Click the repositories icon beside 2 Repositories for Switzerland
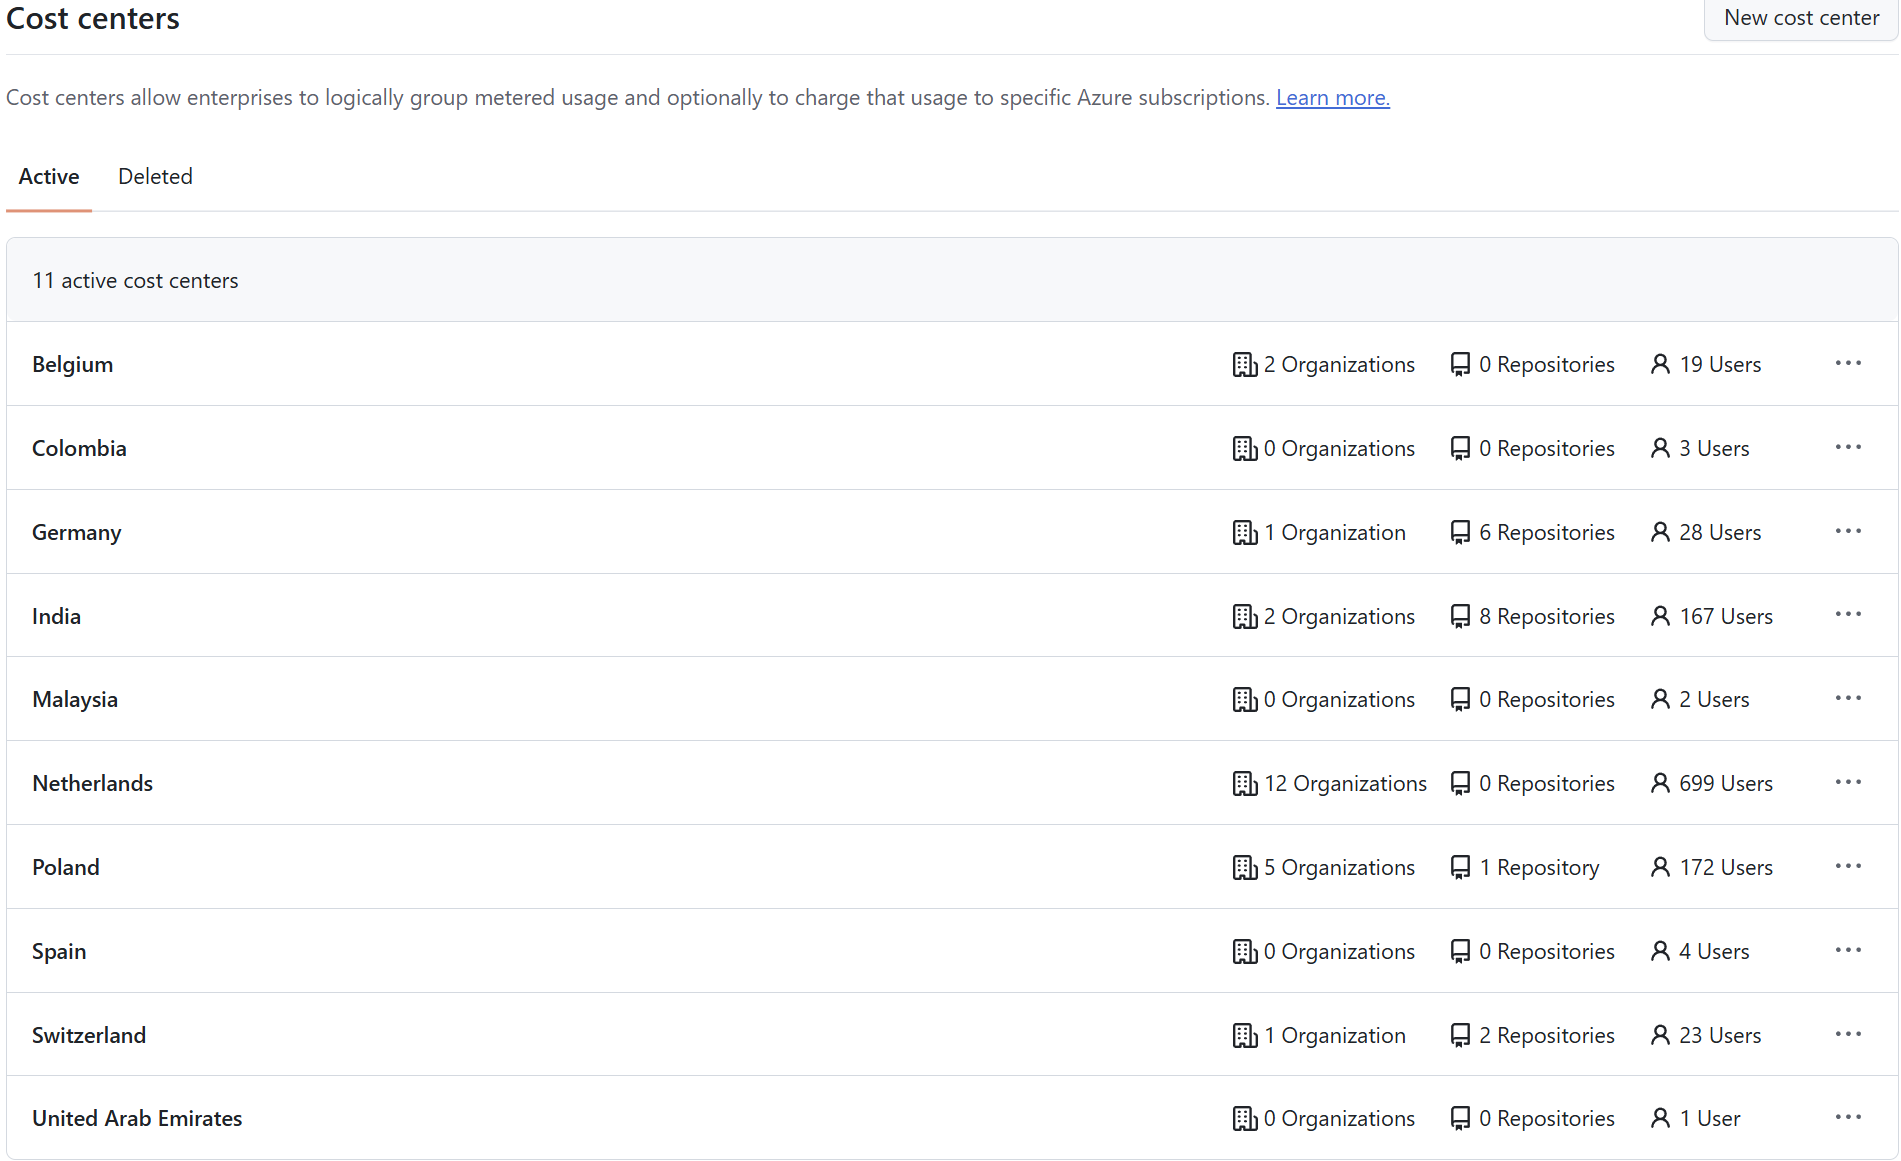This screenshot has width=1901, height=1161. [x=1459, y=1035]
